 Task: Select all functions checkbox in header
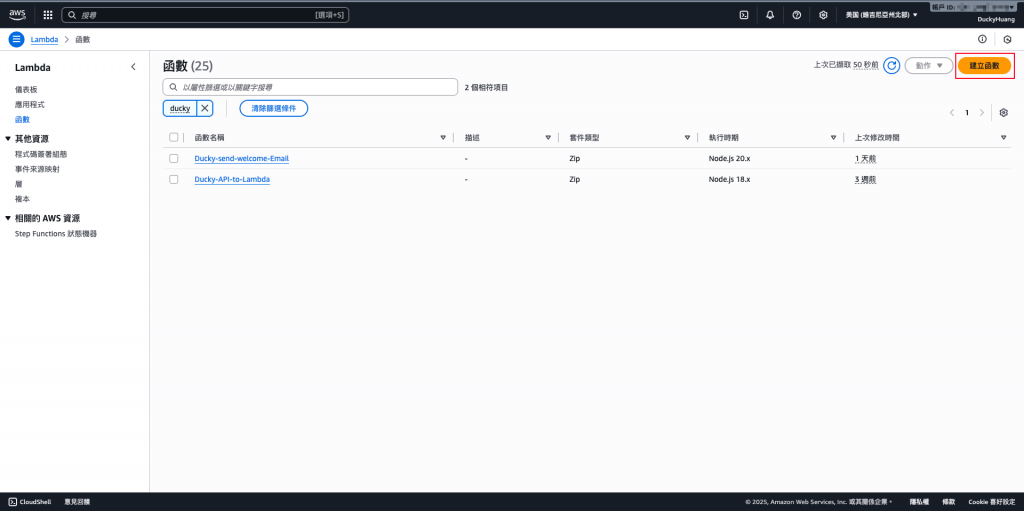tap(174, 137)
